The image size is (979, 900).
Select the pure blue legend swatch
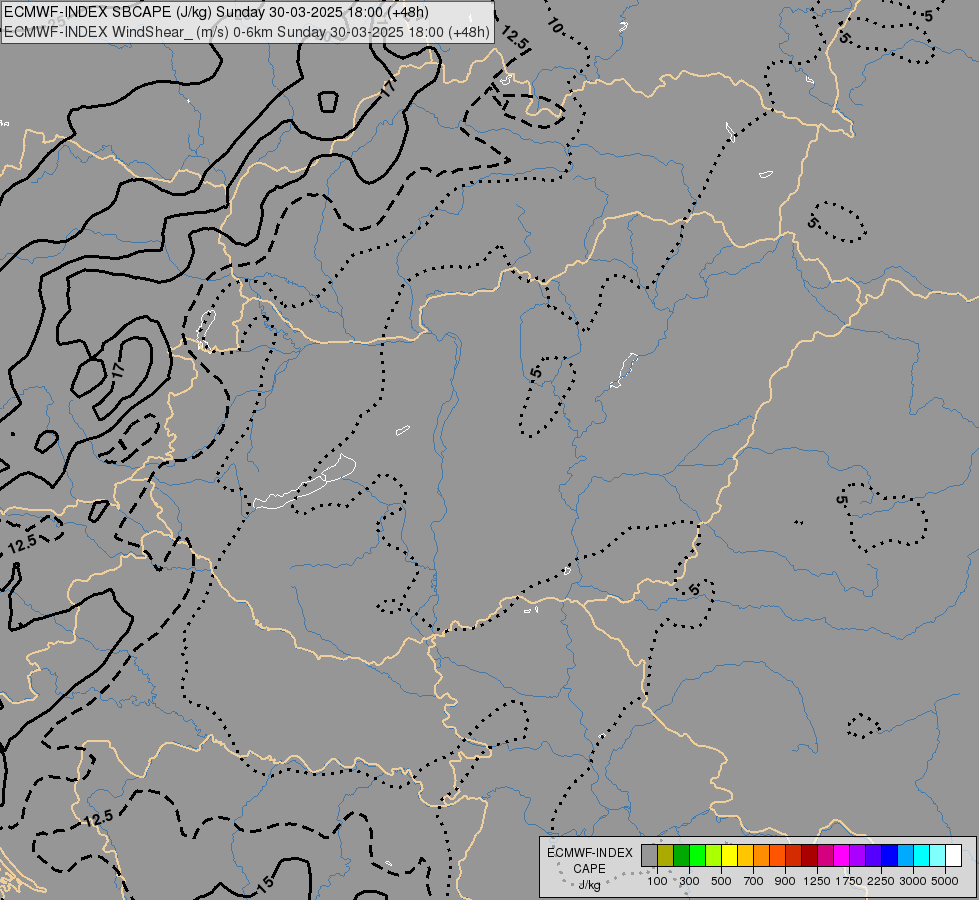(890, 856)
